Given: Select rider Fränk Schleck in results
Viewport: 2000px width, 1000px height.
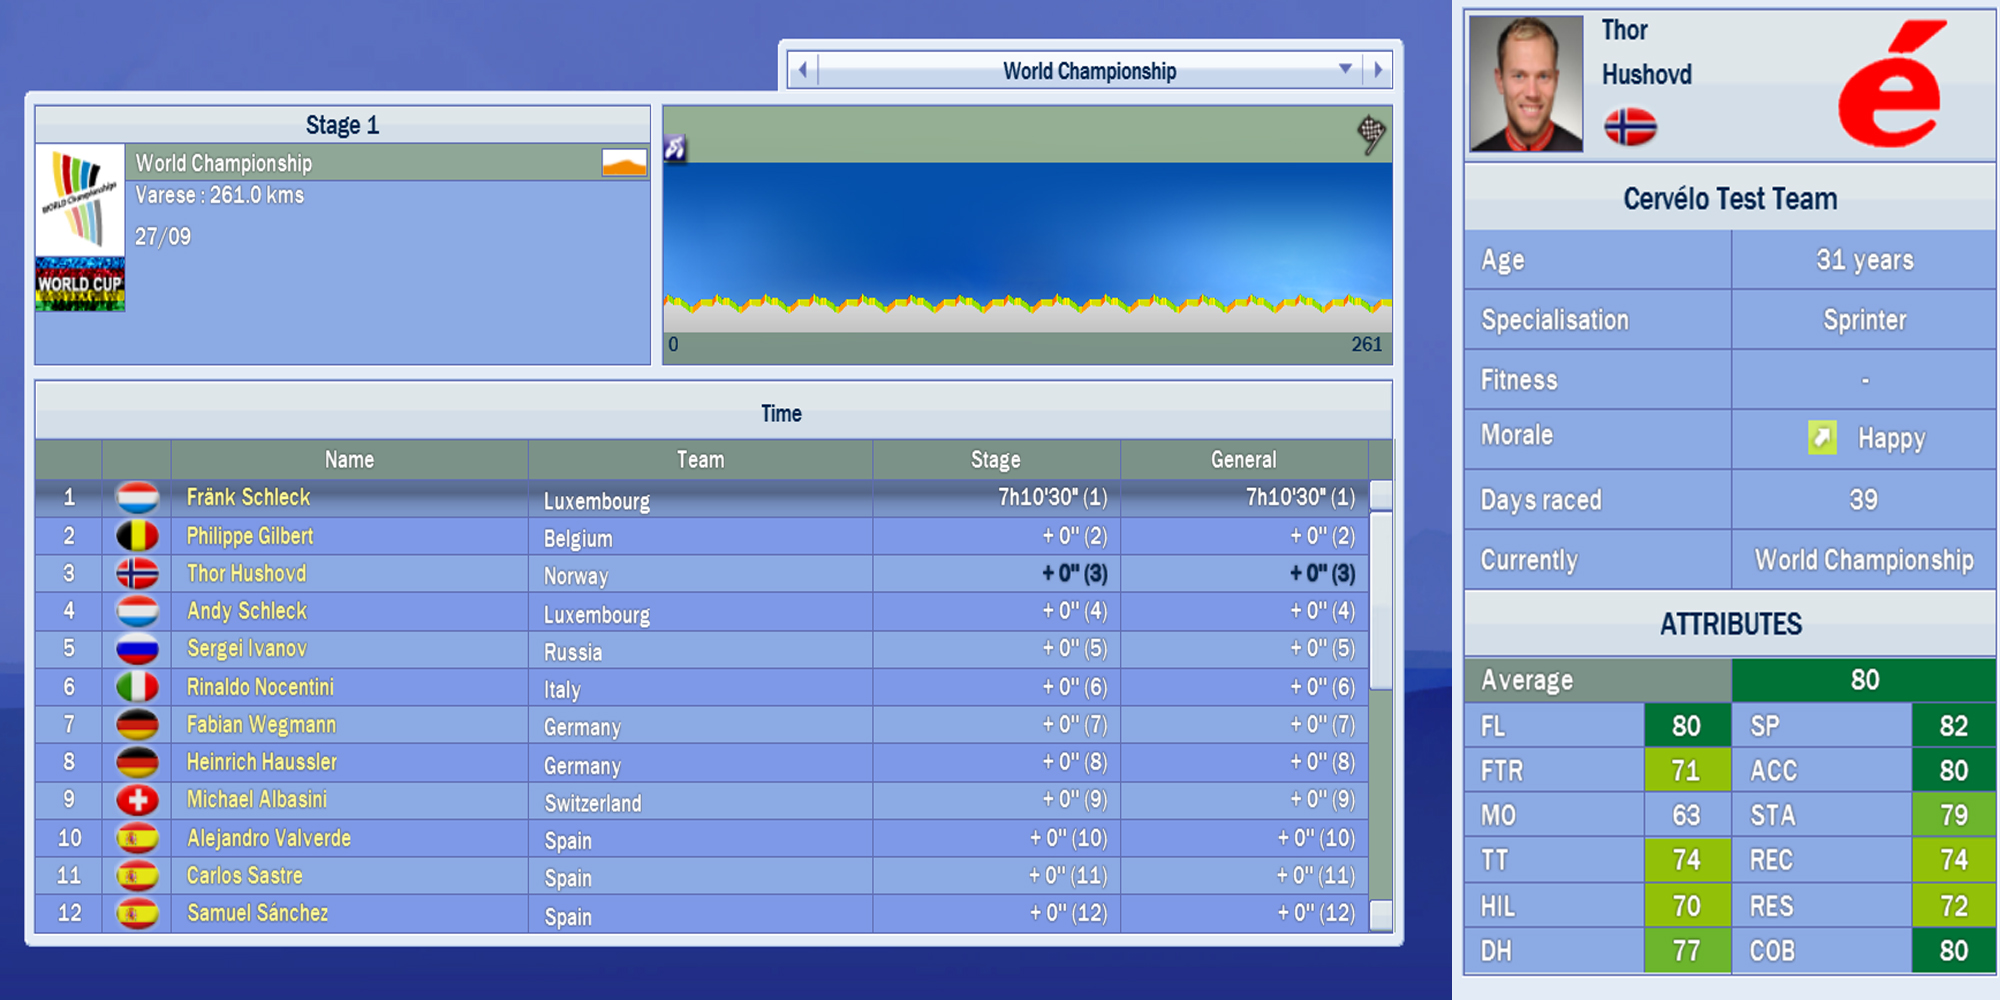Looking at the screenshot, I should pyautogui.click(x=248, y=497).
